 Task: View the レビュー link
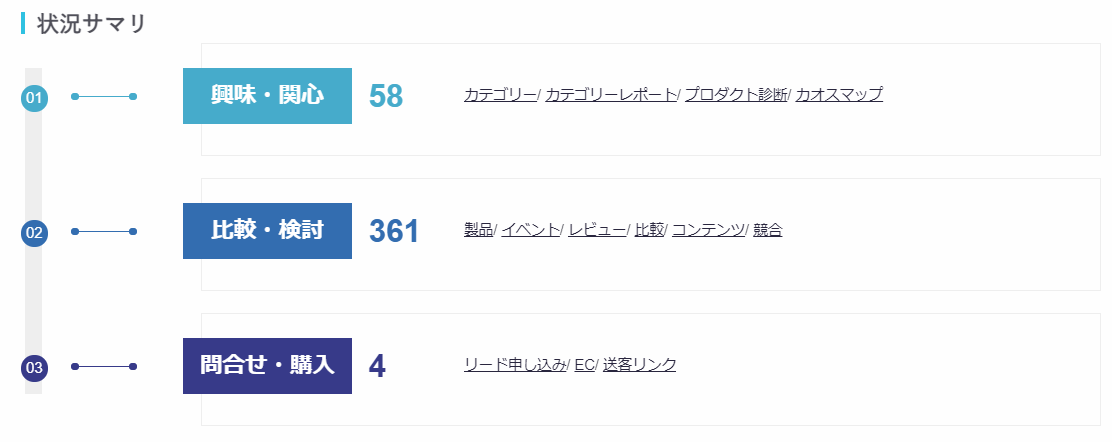(597, 230)
